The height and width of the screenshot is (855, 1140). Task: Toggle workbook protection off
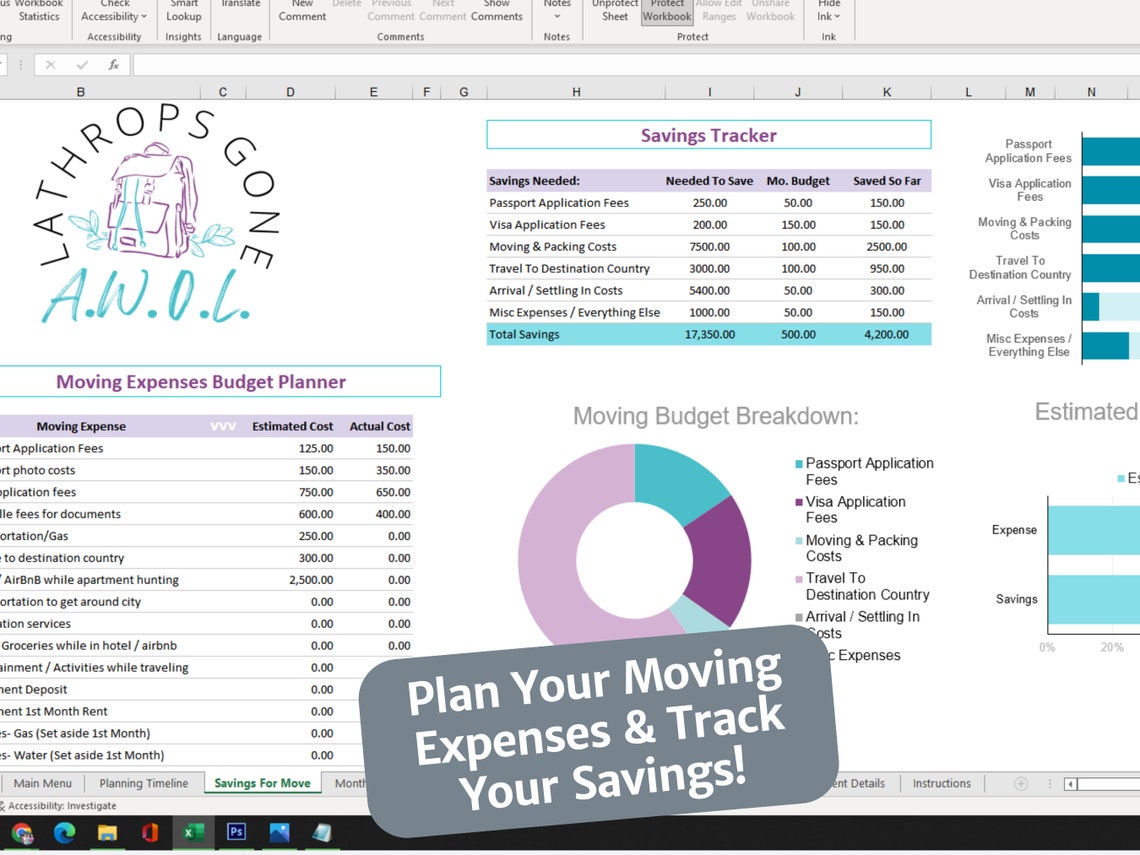(667, 12)
